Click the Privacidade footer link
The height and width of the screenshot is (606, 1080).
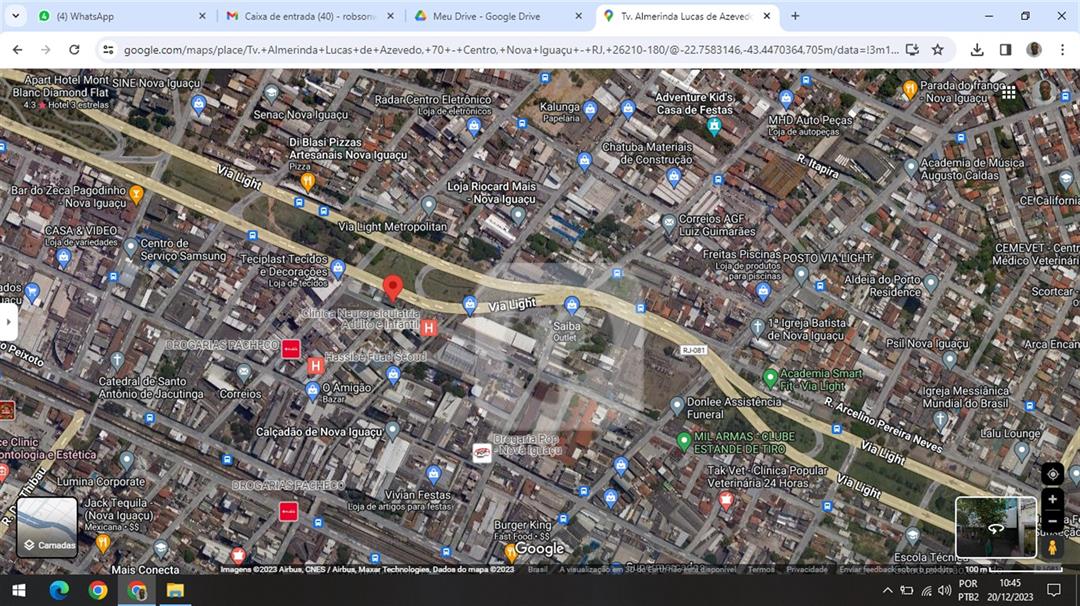[806, 569]
